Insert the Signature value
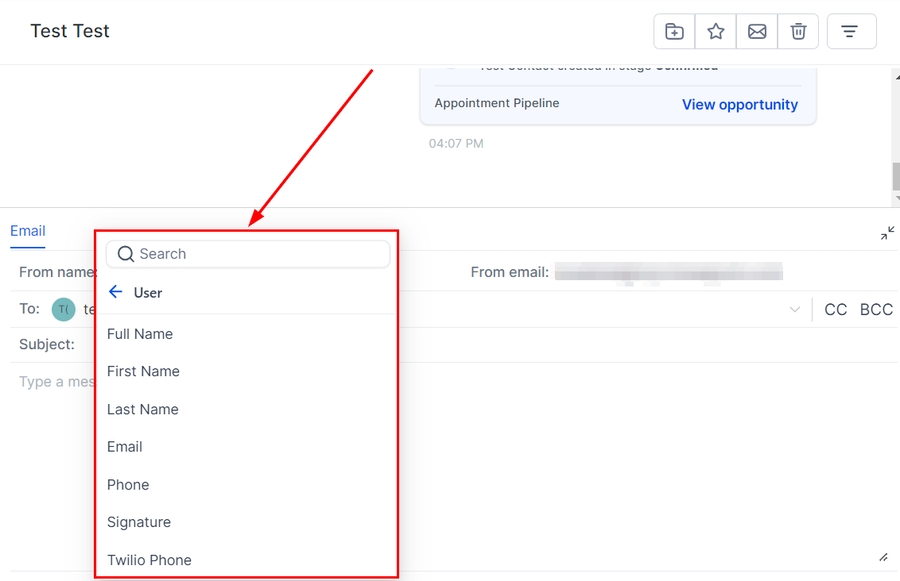The image size is (900, 581). click(139, 522)
